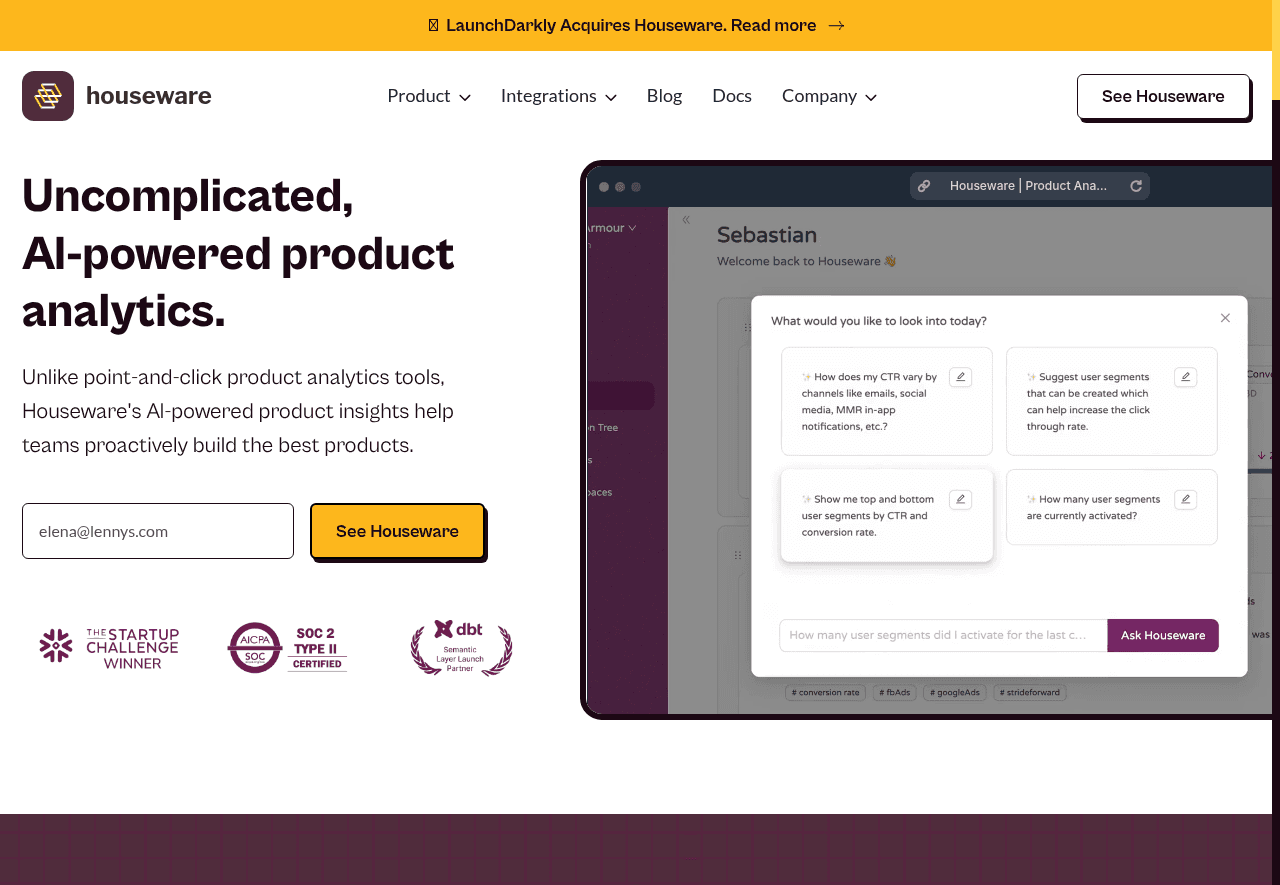Click the email address input field
1280x885 pixels.
pos(158,531)
